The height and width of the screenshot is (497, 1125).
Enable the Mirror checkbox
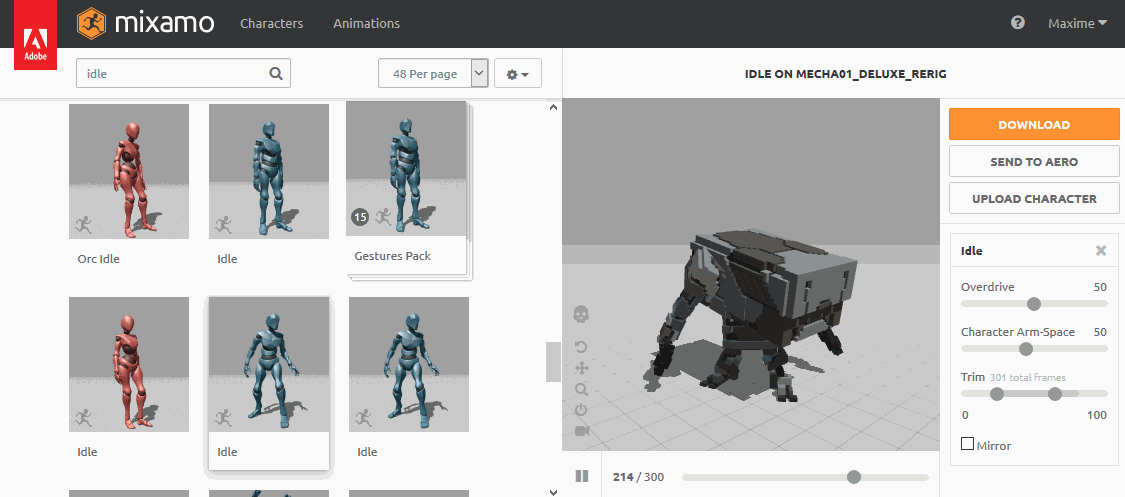[x=967, y=444]
